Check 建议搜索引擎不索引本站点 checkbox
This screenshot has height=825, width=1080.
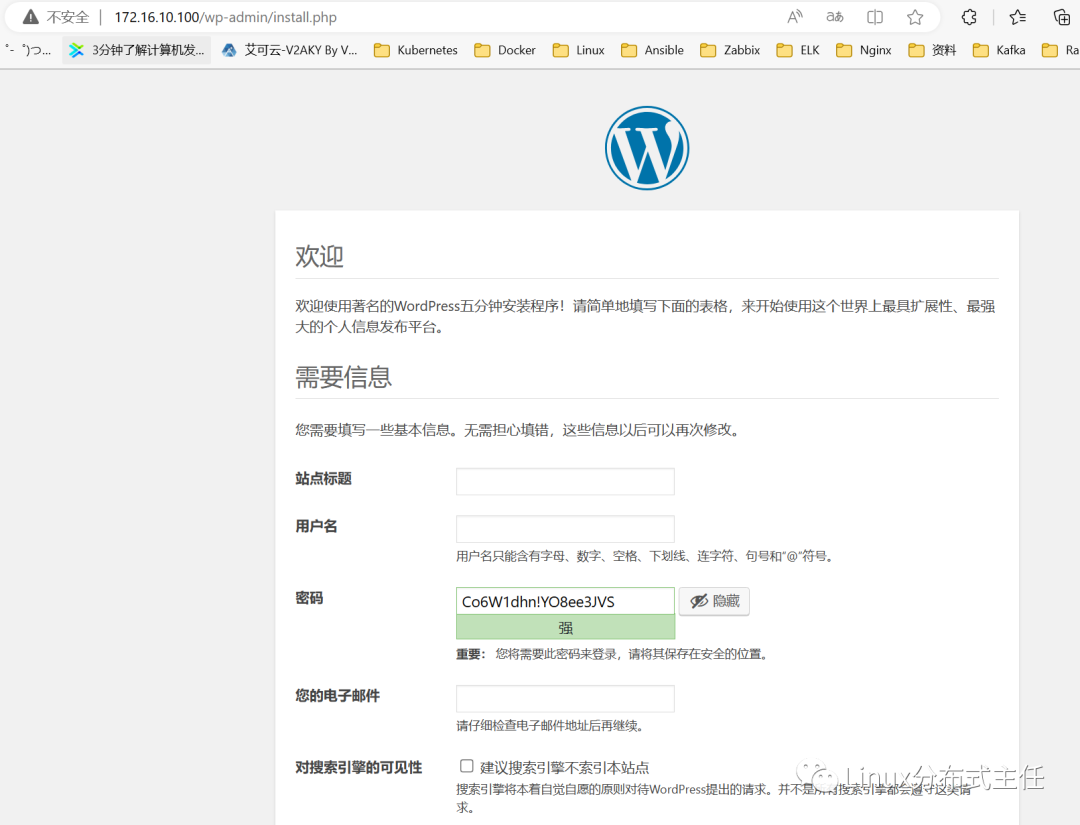466,766
